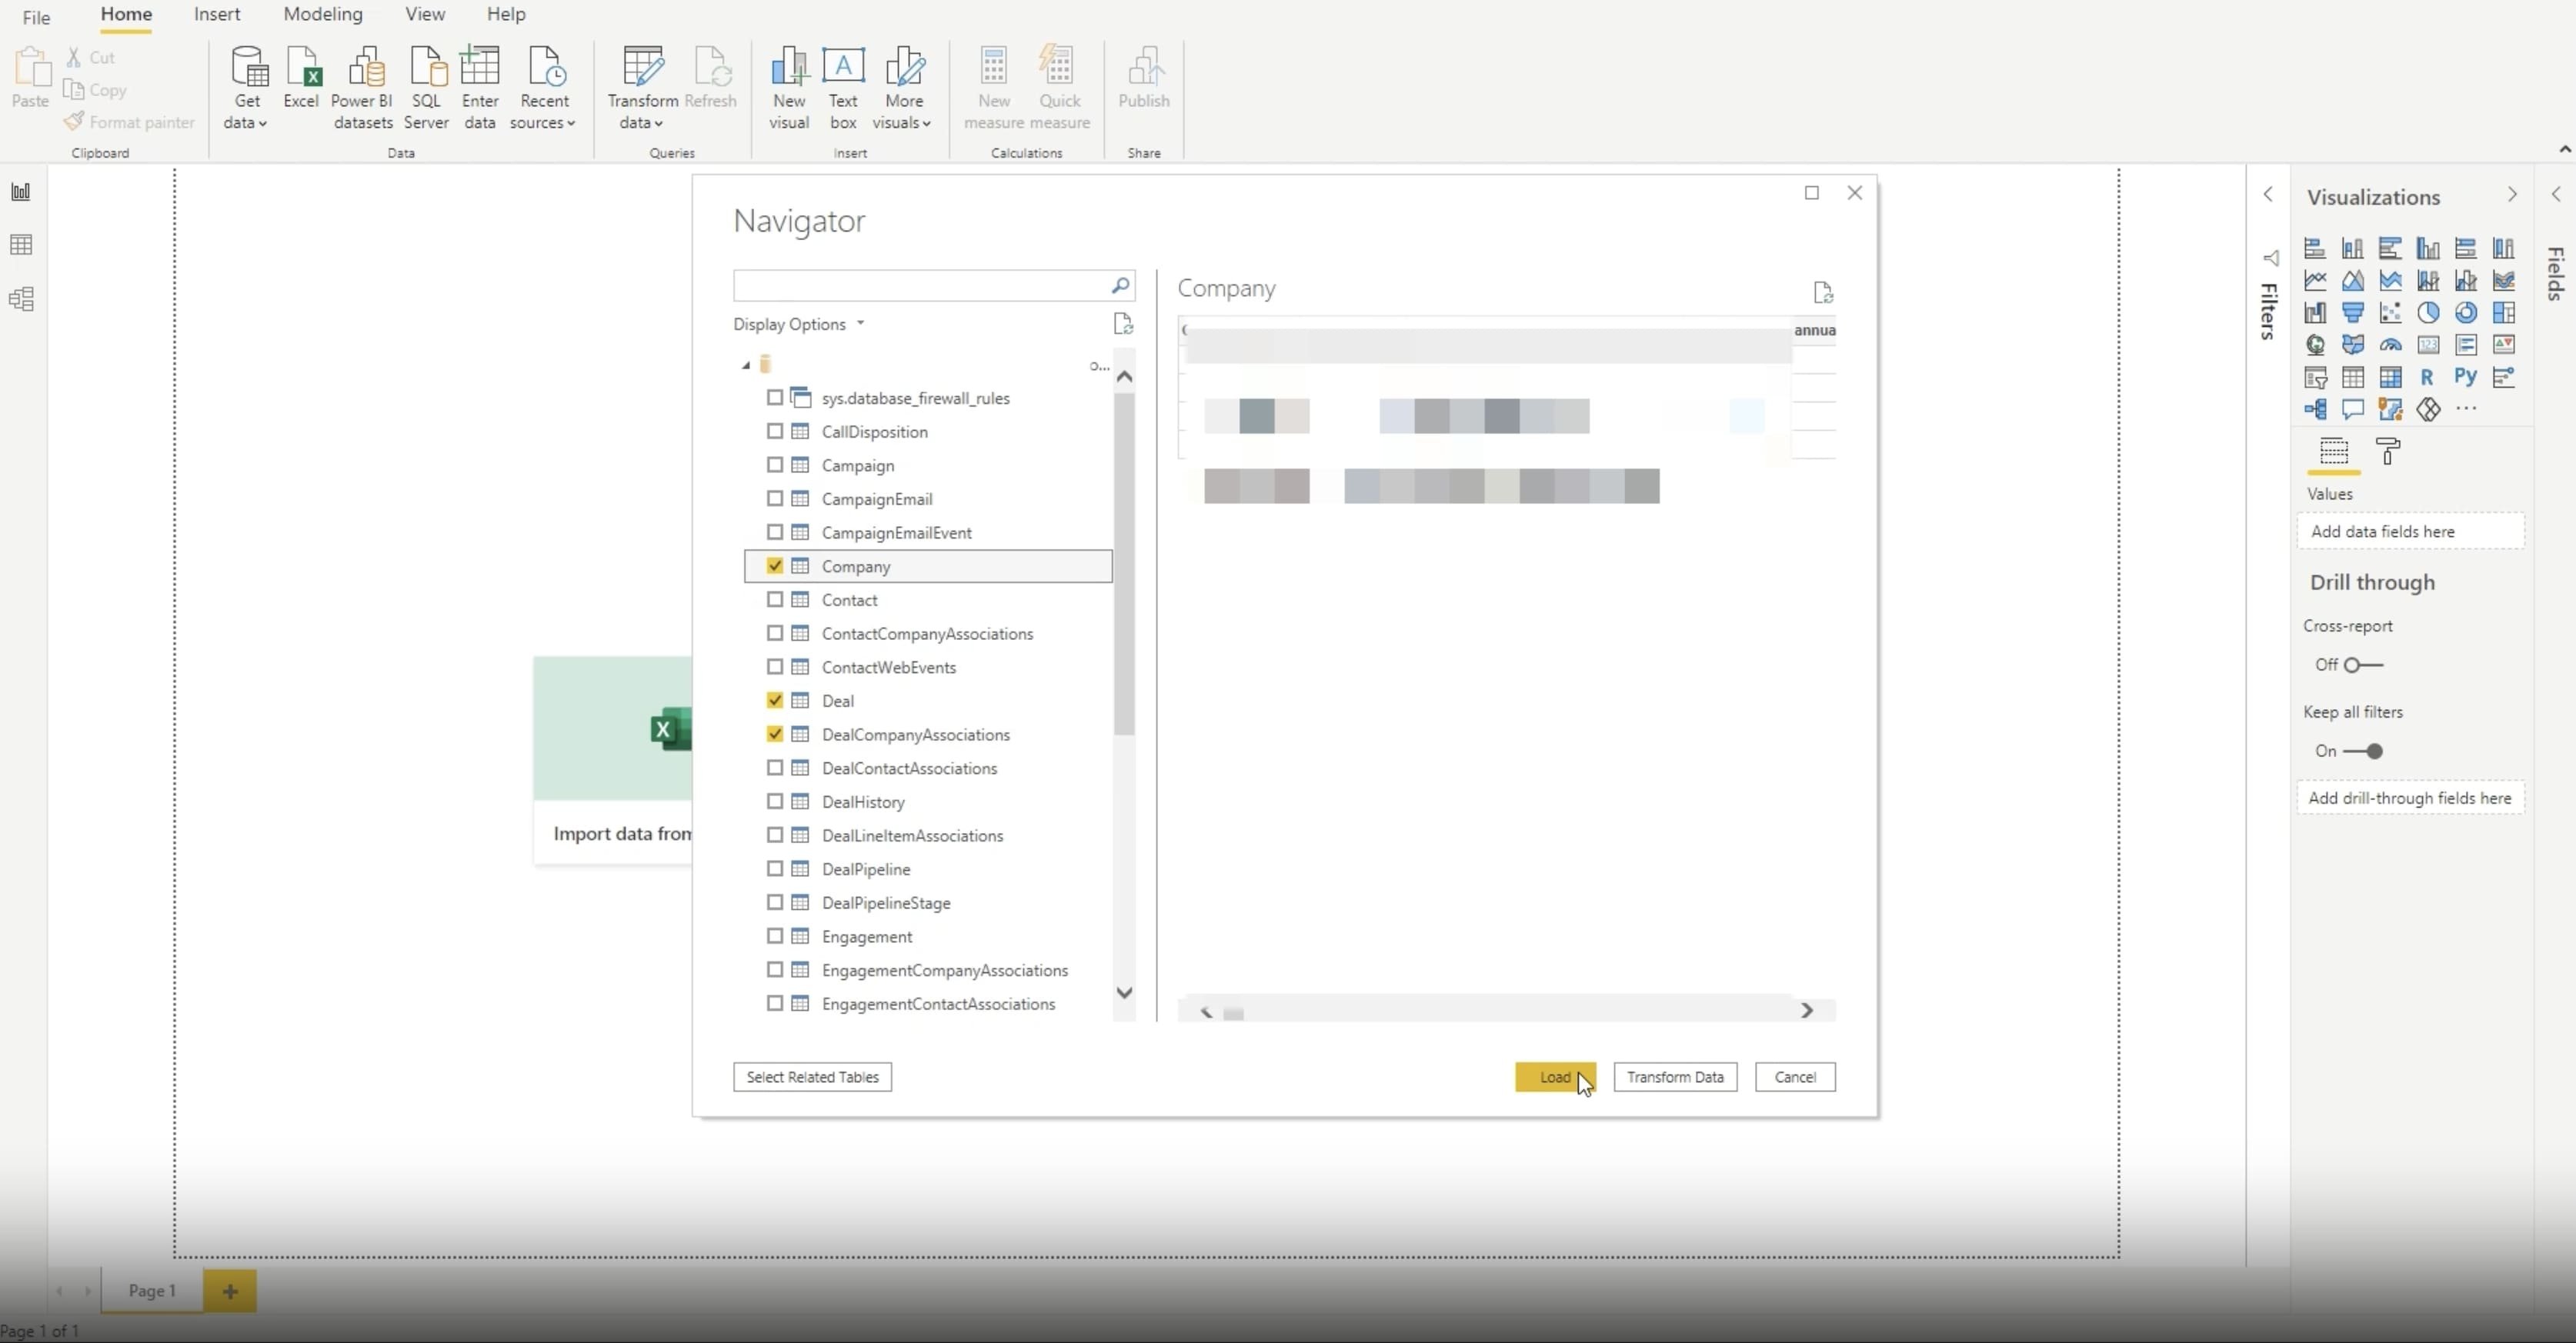Uncheck the DealCompanyAssociations checkbox
2576x1343 pixels.
pyautogui.click(x=775, y=734)
